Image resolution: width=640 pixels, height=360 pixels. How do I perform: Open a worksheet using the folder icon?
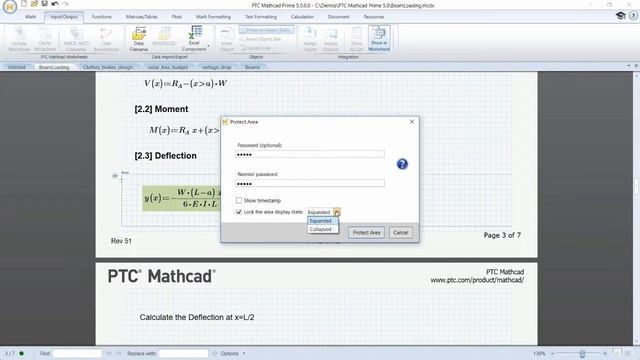tap(34, 4)
